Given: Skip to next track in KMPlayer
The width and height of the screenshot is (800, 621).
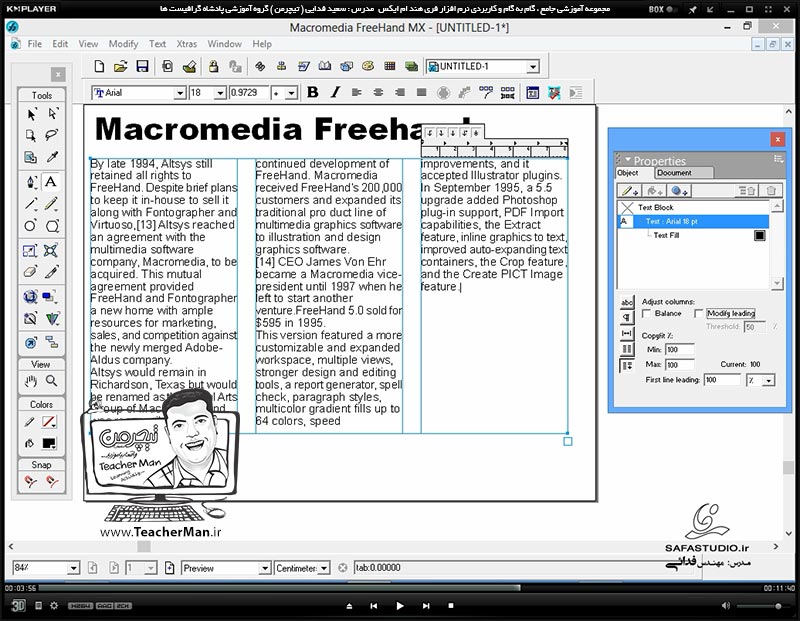Looking at the screenshot, I should (426, 606).
